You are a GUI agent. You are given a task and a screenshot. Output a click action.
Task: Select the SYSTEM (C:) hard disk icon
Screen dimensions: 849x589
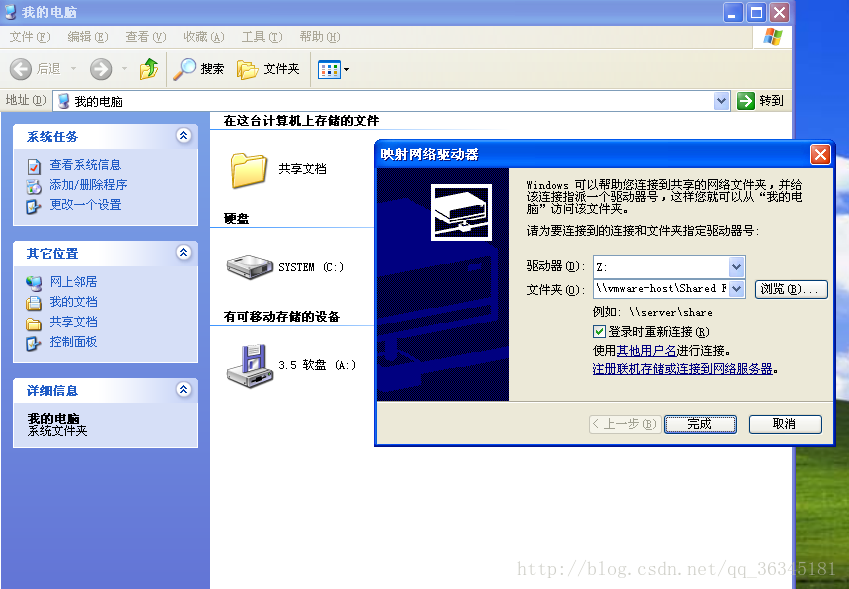[x=250, y=267]
